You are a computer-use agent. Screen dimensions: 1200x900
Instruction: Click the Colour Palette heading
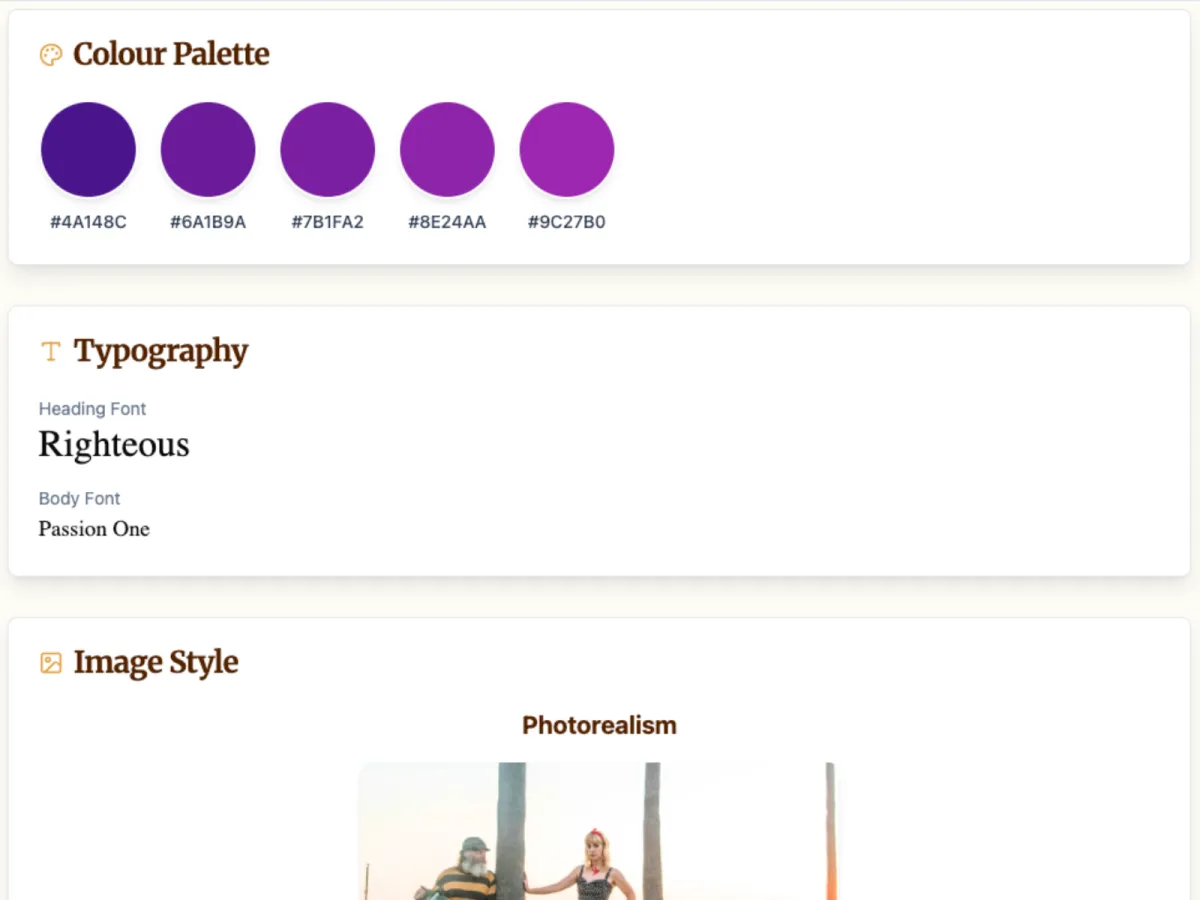171,54
